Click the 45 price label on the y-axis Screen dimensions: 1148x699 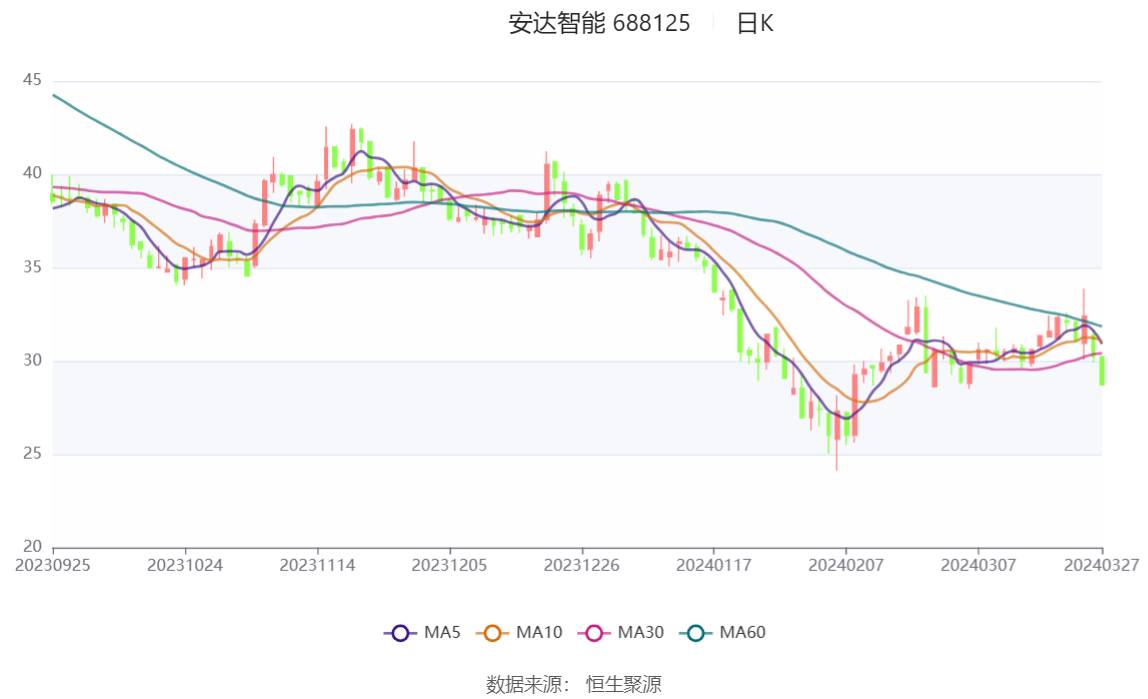coord(32,80)
